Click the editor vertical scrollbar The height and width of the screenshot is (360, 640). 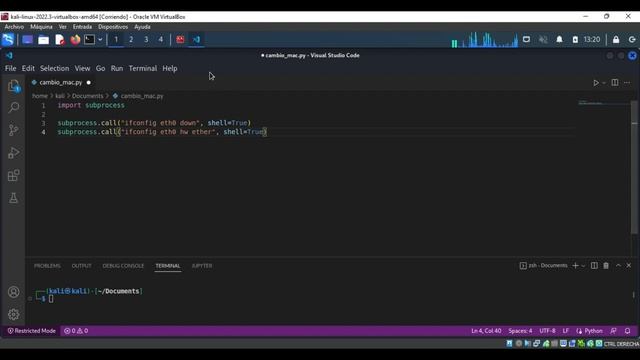634,167
